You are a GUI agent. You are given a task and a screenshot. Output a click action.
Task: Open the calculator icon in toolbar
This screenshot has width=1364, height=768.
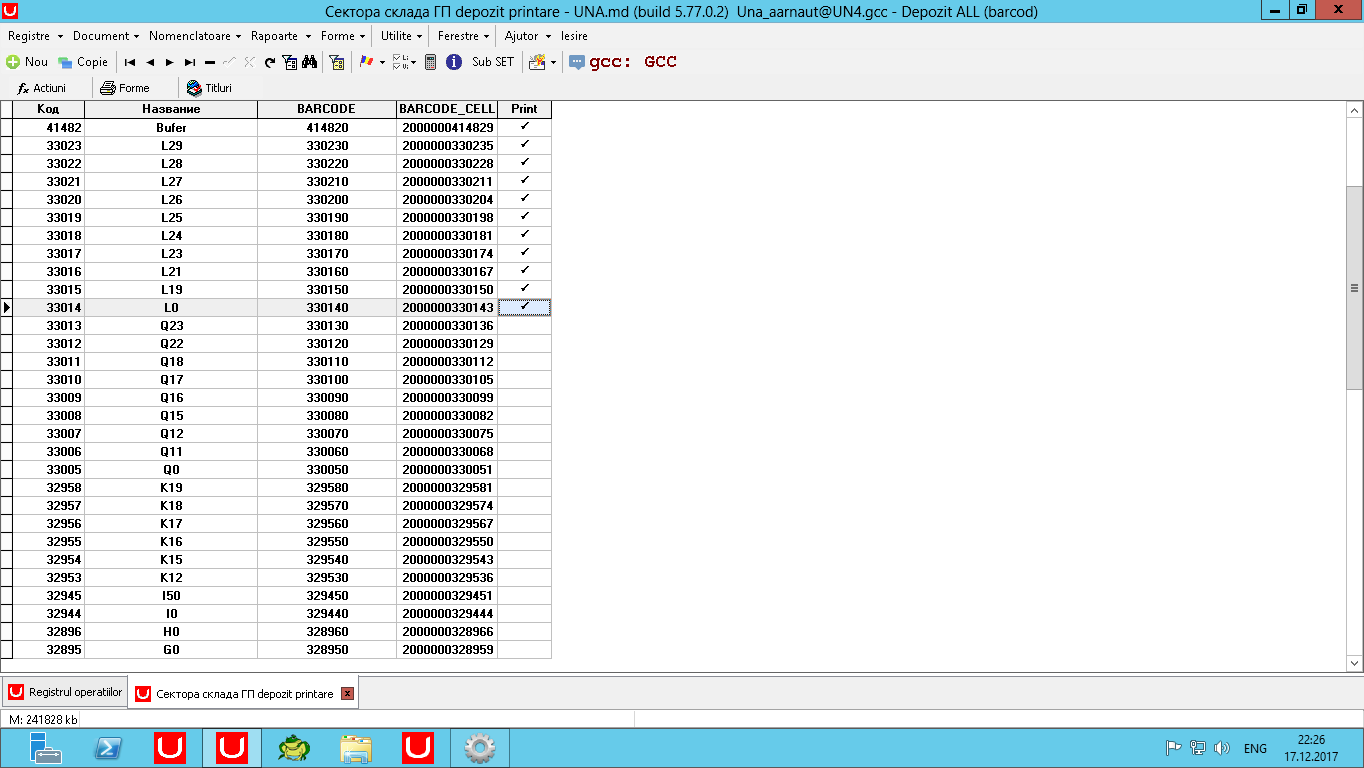431,62
